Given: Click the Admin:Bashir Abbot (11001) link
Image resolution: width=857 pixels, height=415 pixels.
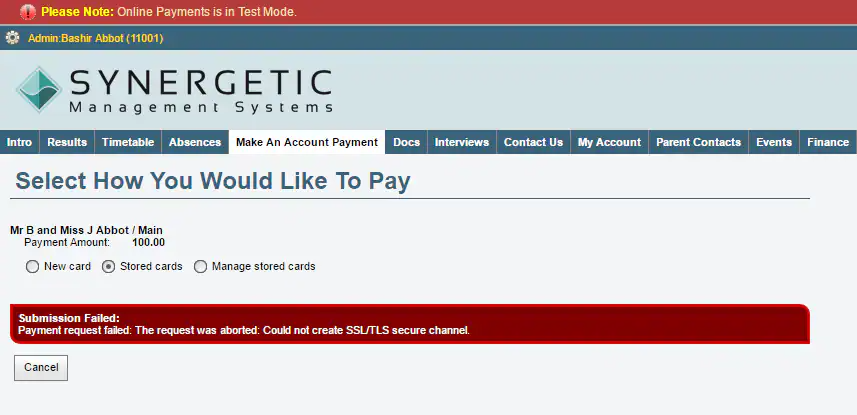Looking at the screenshot, I should tap(96, 38).
